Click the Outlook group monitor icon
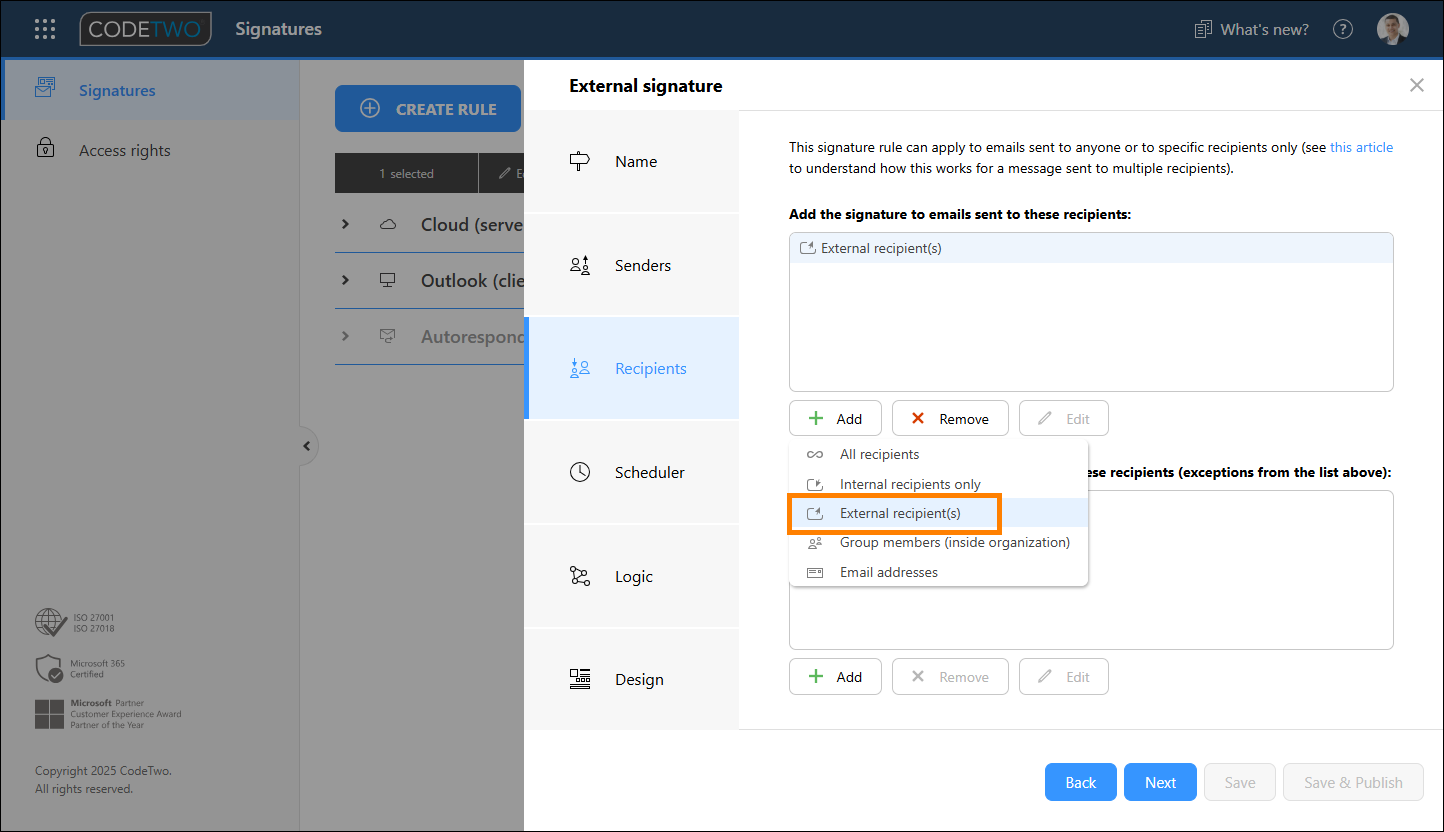1444x832 pixels. tap(388, 280)
